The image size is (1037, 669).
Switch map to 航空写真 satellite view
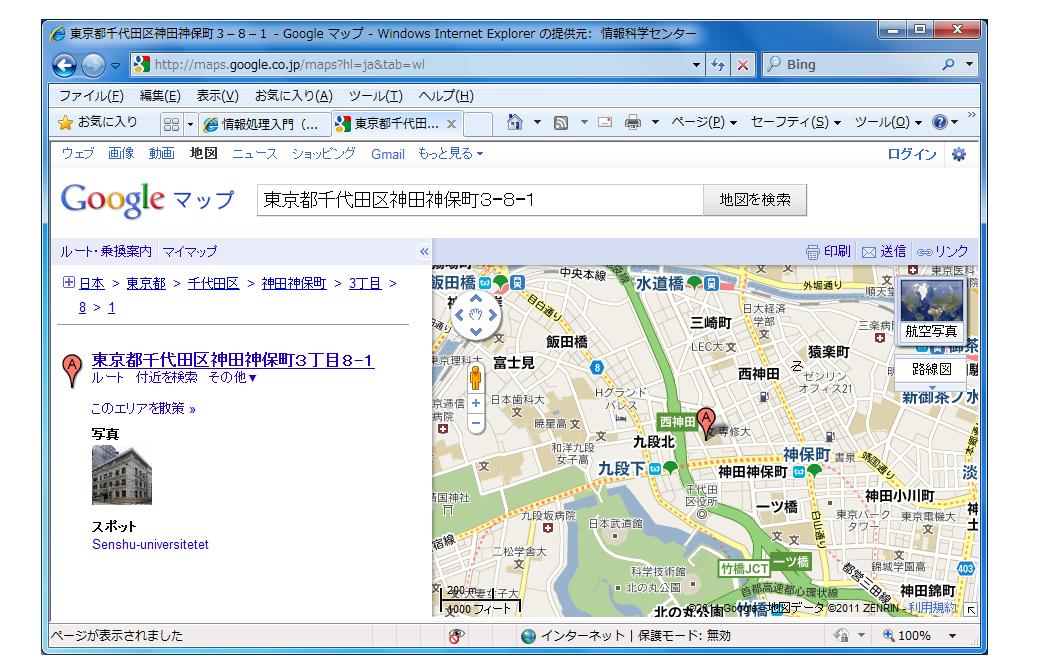(x=931, y=309)
